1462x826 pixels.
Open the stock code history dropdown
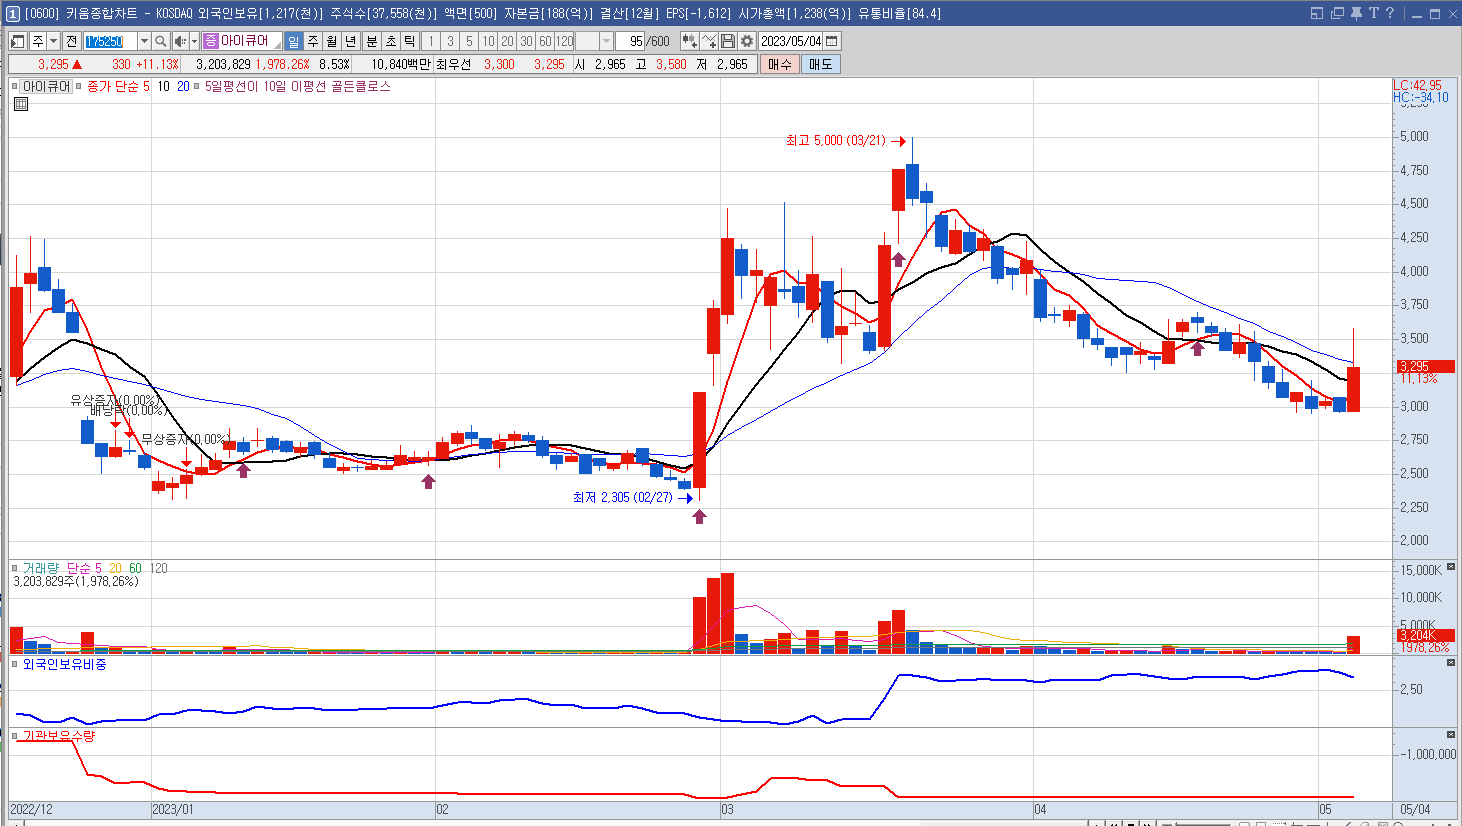pos(144,41)
